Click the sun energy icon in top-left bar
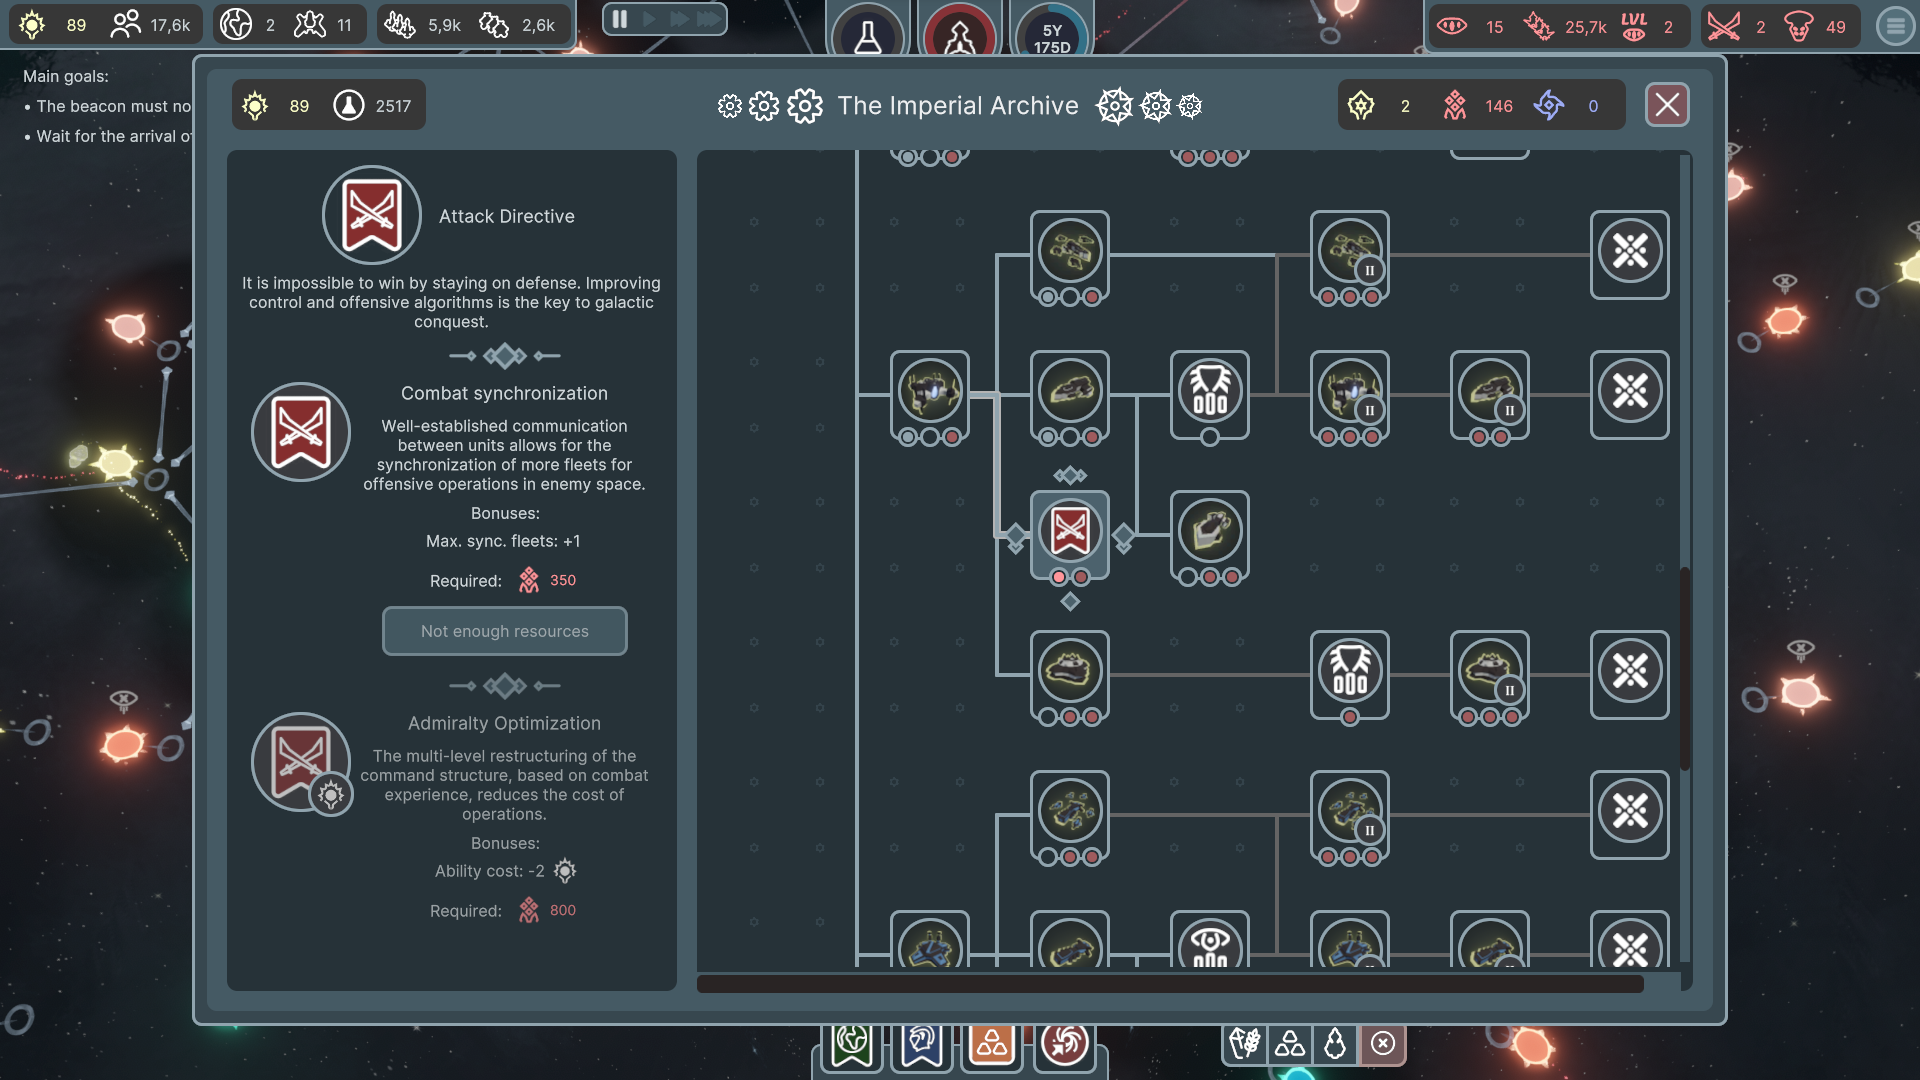This screenshot has width=1920, height=1080. [32, 25]
